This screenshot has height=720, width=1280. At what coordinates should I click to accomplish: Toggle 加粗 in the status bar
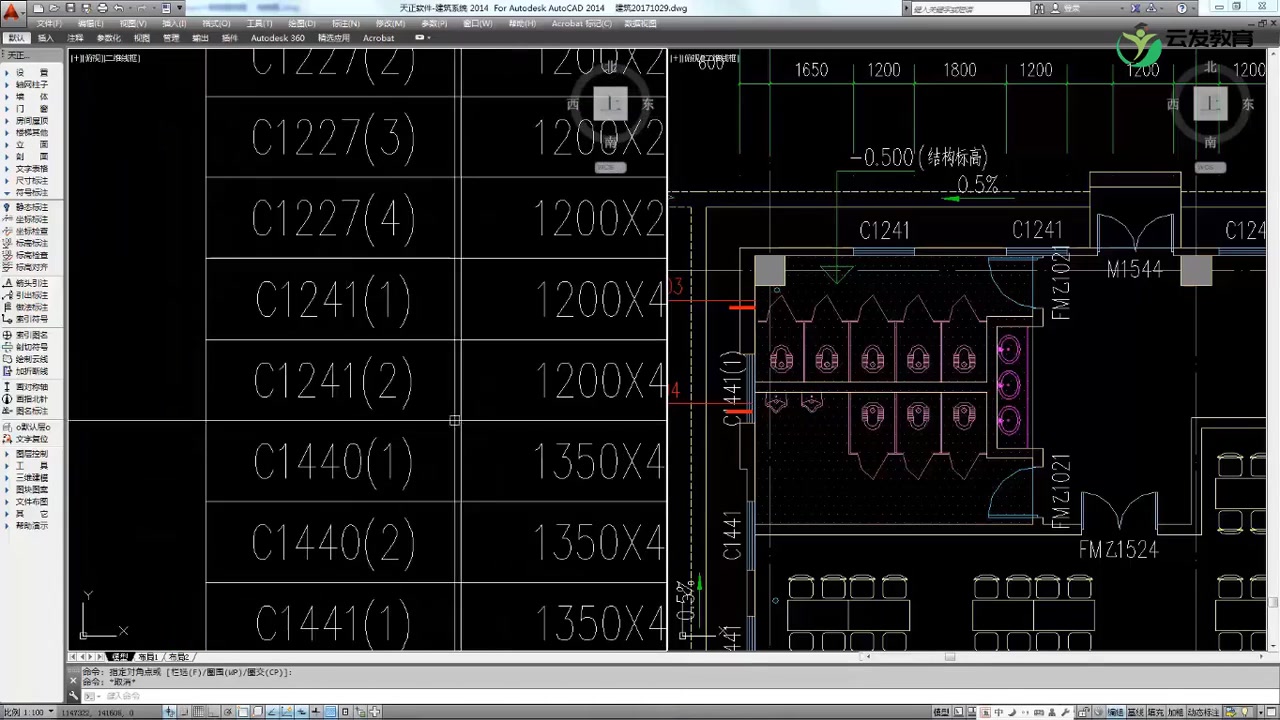[x=1175, y=712]
